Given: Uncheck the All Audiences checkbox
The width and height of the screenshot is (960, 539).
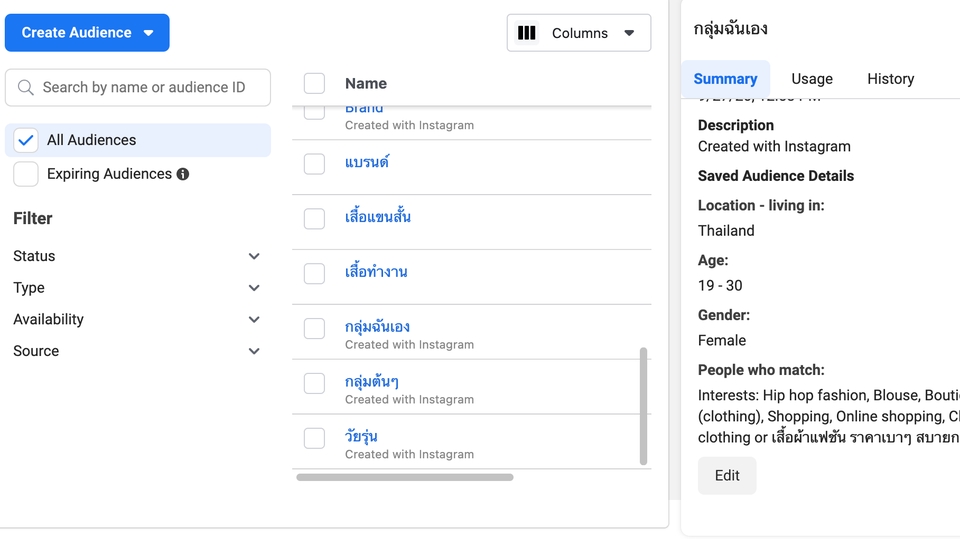Looking at the screenshot, I should [x=26, y=140].
